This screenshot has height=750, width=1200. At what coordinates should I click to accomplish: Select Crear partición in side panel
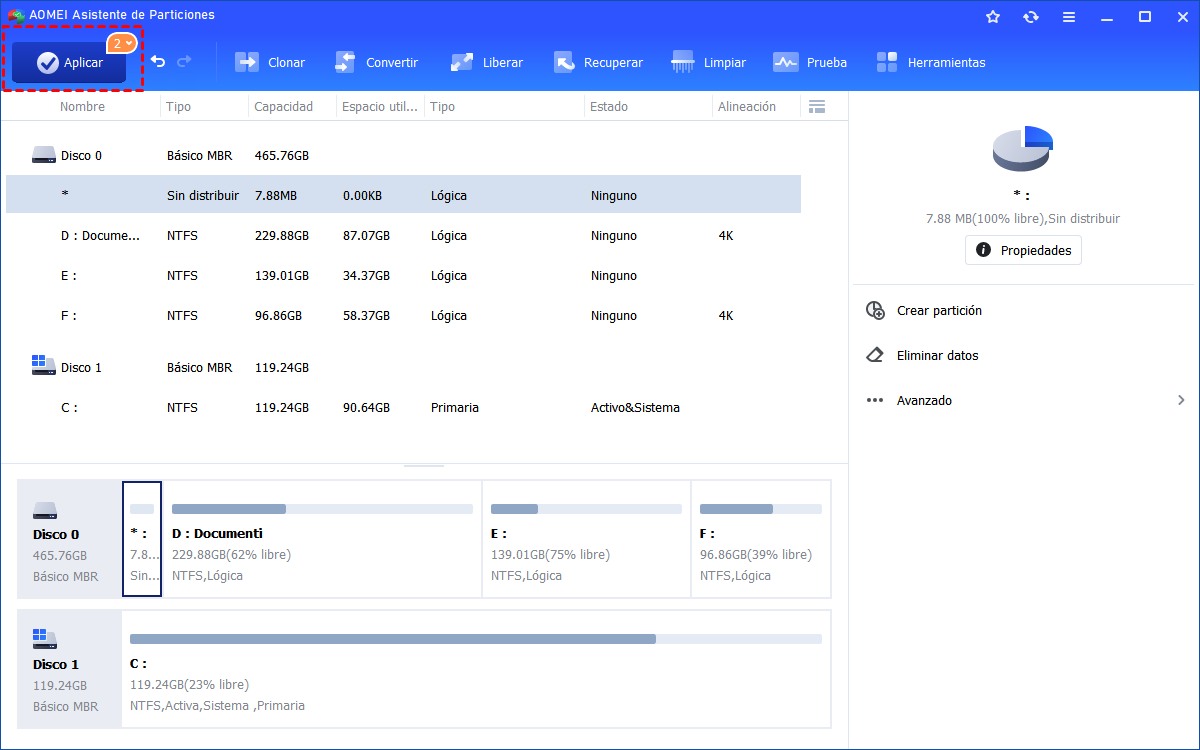(x=939, y=311)
